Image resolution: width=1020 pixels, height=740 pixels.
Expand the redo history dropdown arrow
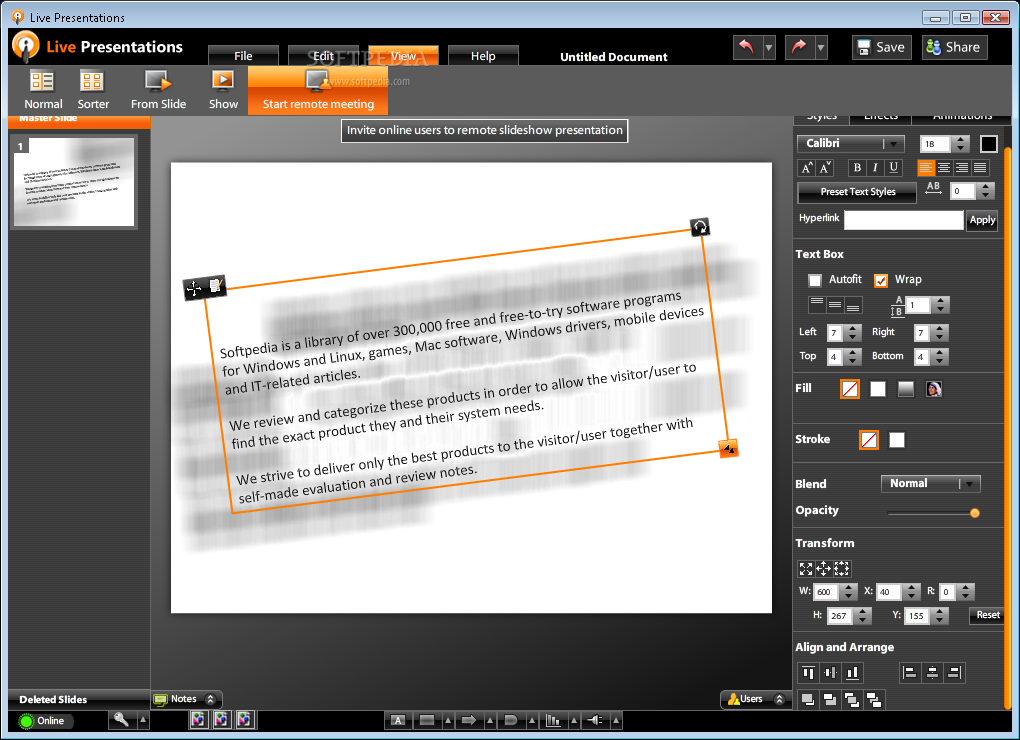click(x=821, y=47)
